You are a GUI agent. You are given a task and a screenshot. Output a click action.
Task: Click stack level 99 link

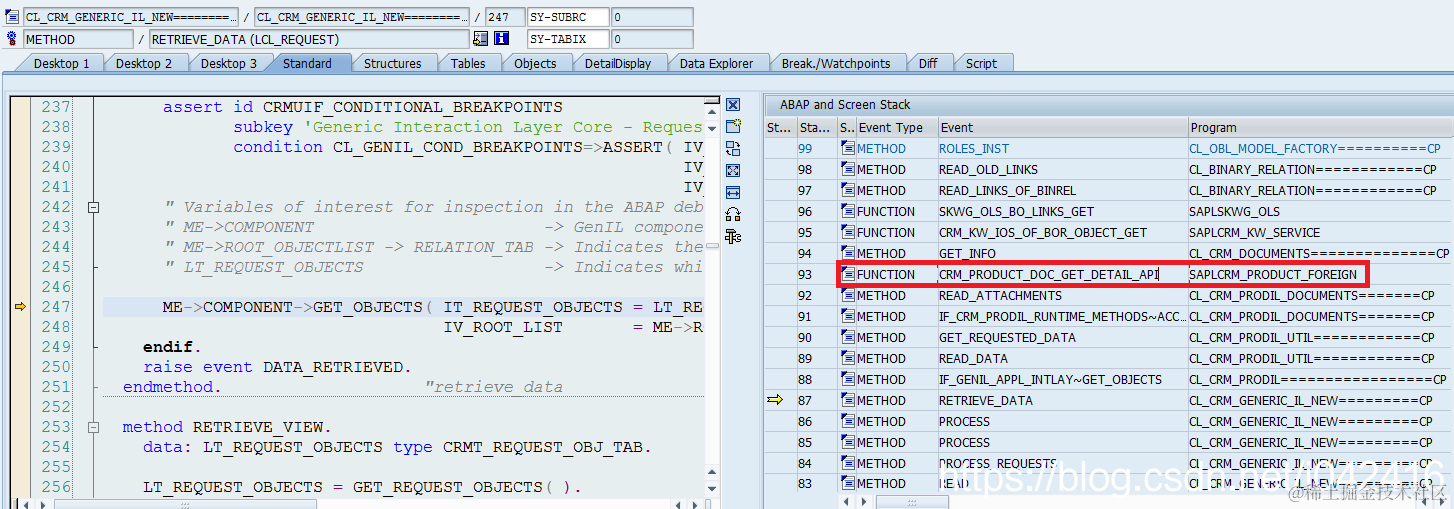pyautogui.click(x=805, y=148)
